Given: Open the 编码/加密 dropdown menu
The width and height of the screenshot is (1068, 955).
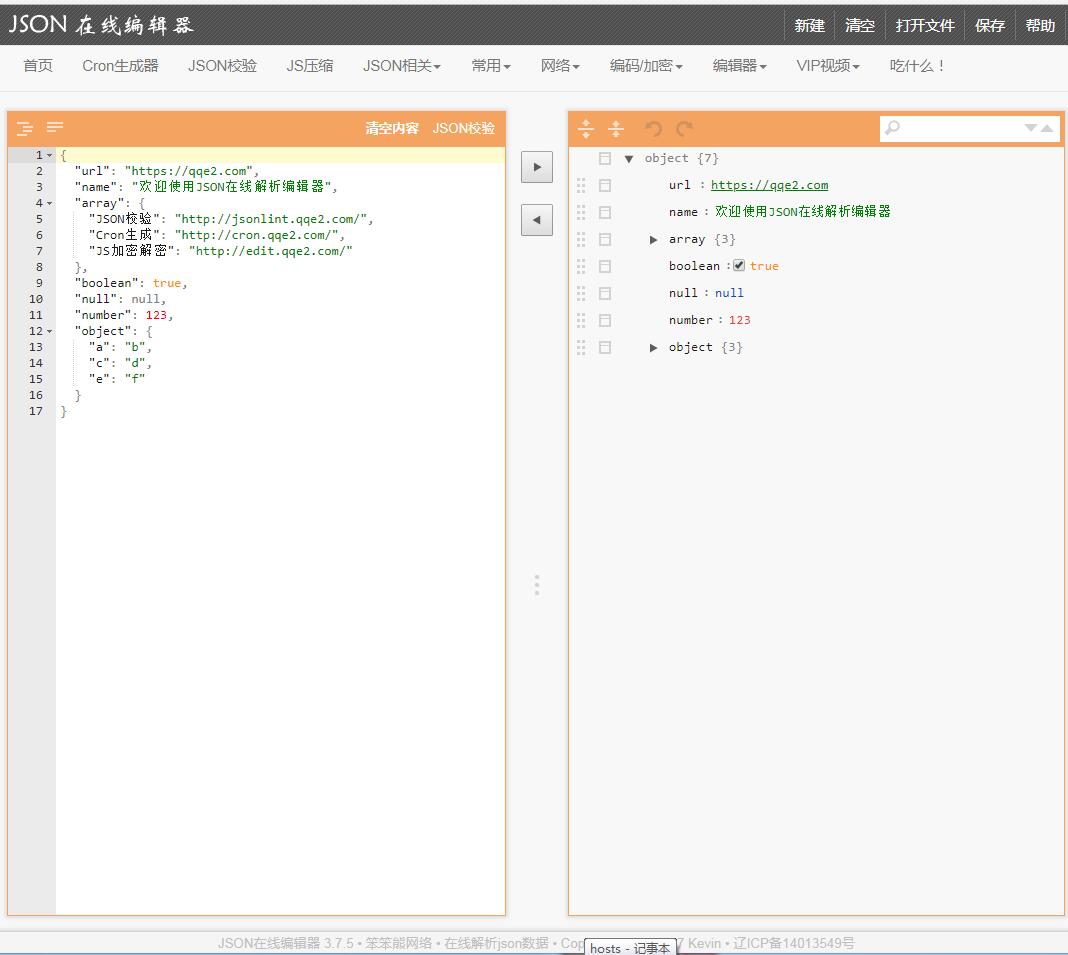Looking at the screenshot, I should 646,66.
